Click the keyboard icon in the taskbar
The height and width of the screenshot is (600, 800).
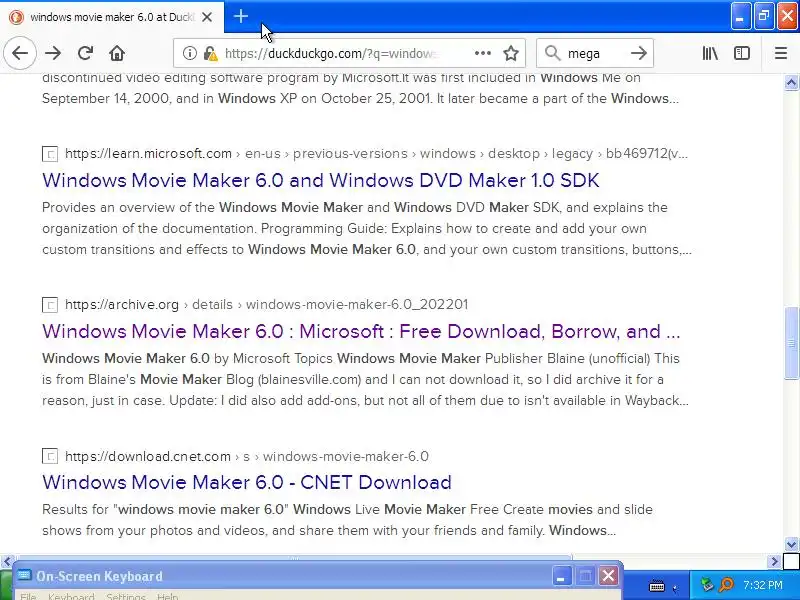pos(657,587)
